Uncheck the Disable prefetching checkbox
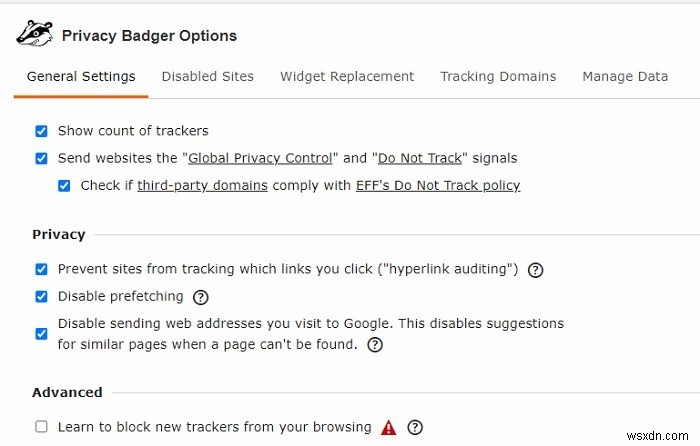This screenshot has width=700, height=446. (x=41, y=296)
